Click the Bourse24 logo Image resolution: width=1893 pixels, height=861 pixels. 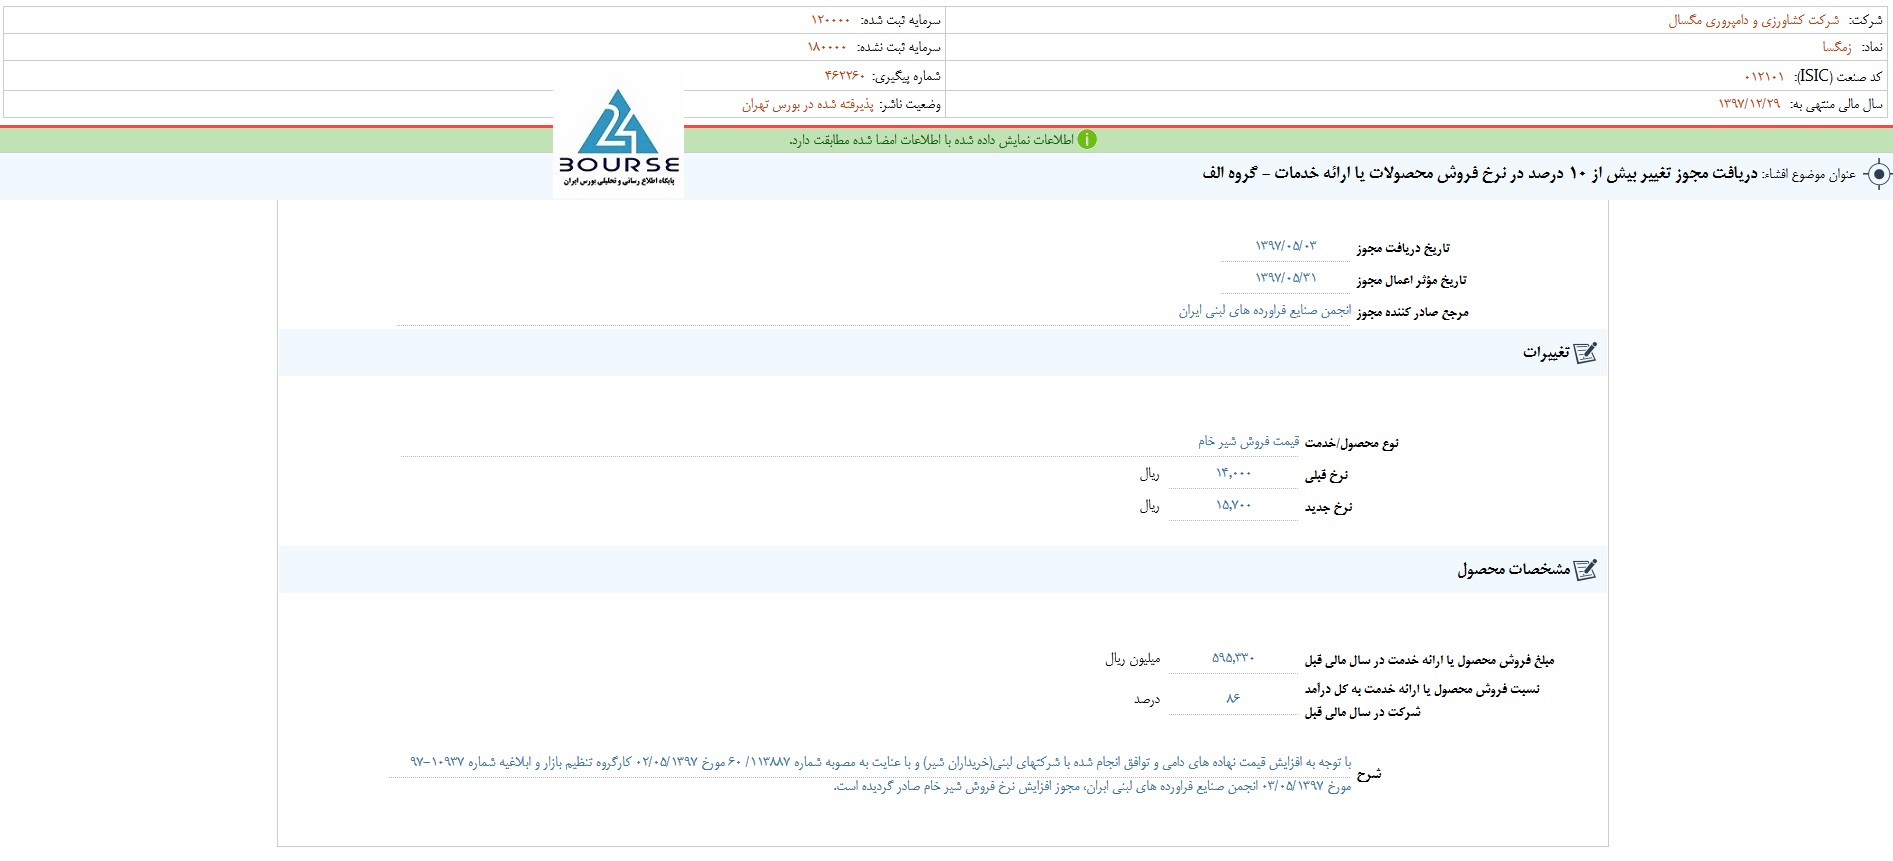[619, 139]
